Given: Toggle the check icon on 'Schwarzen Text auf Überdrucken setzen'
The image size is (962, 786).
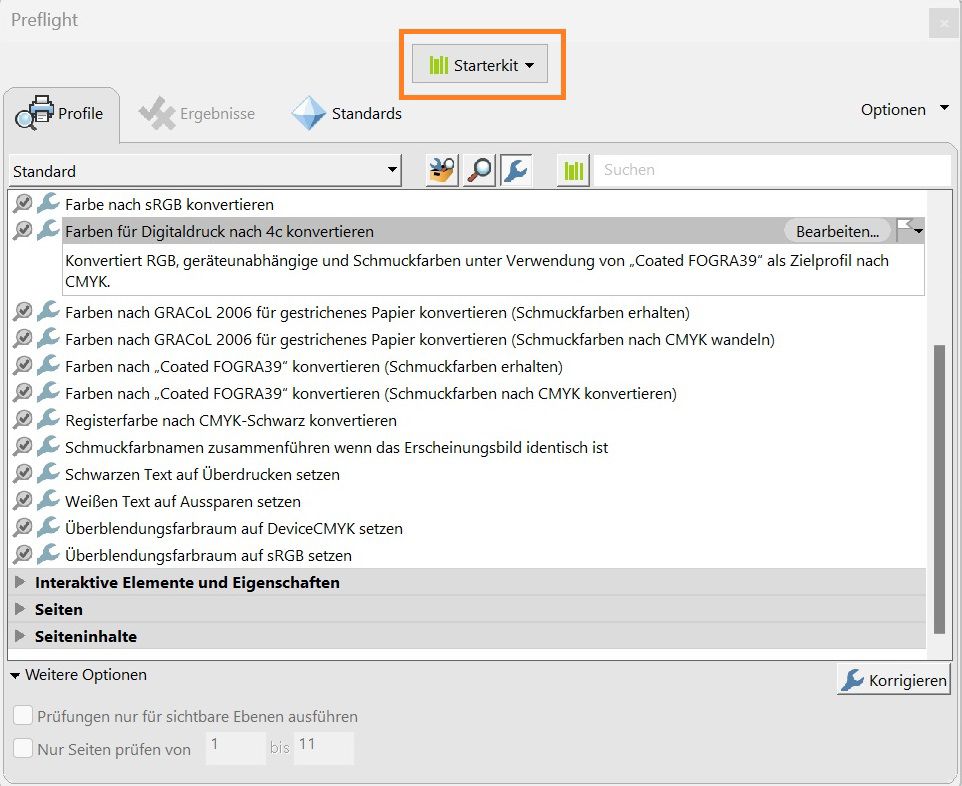Looking at the screenshot, I should pos(22,471).
